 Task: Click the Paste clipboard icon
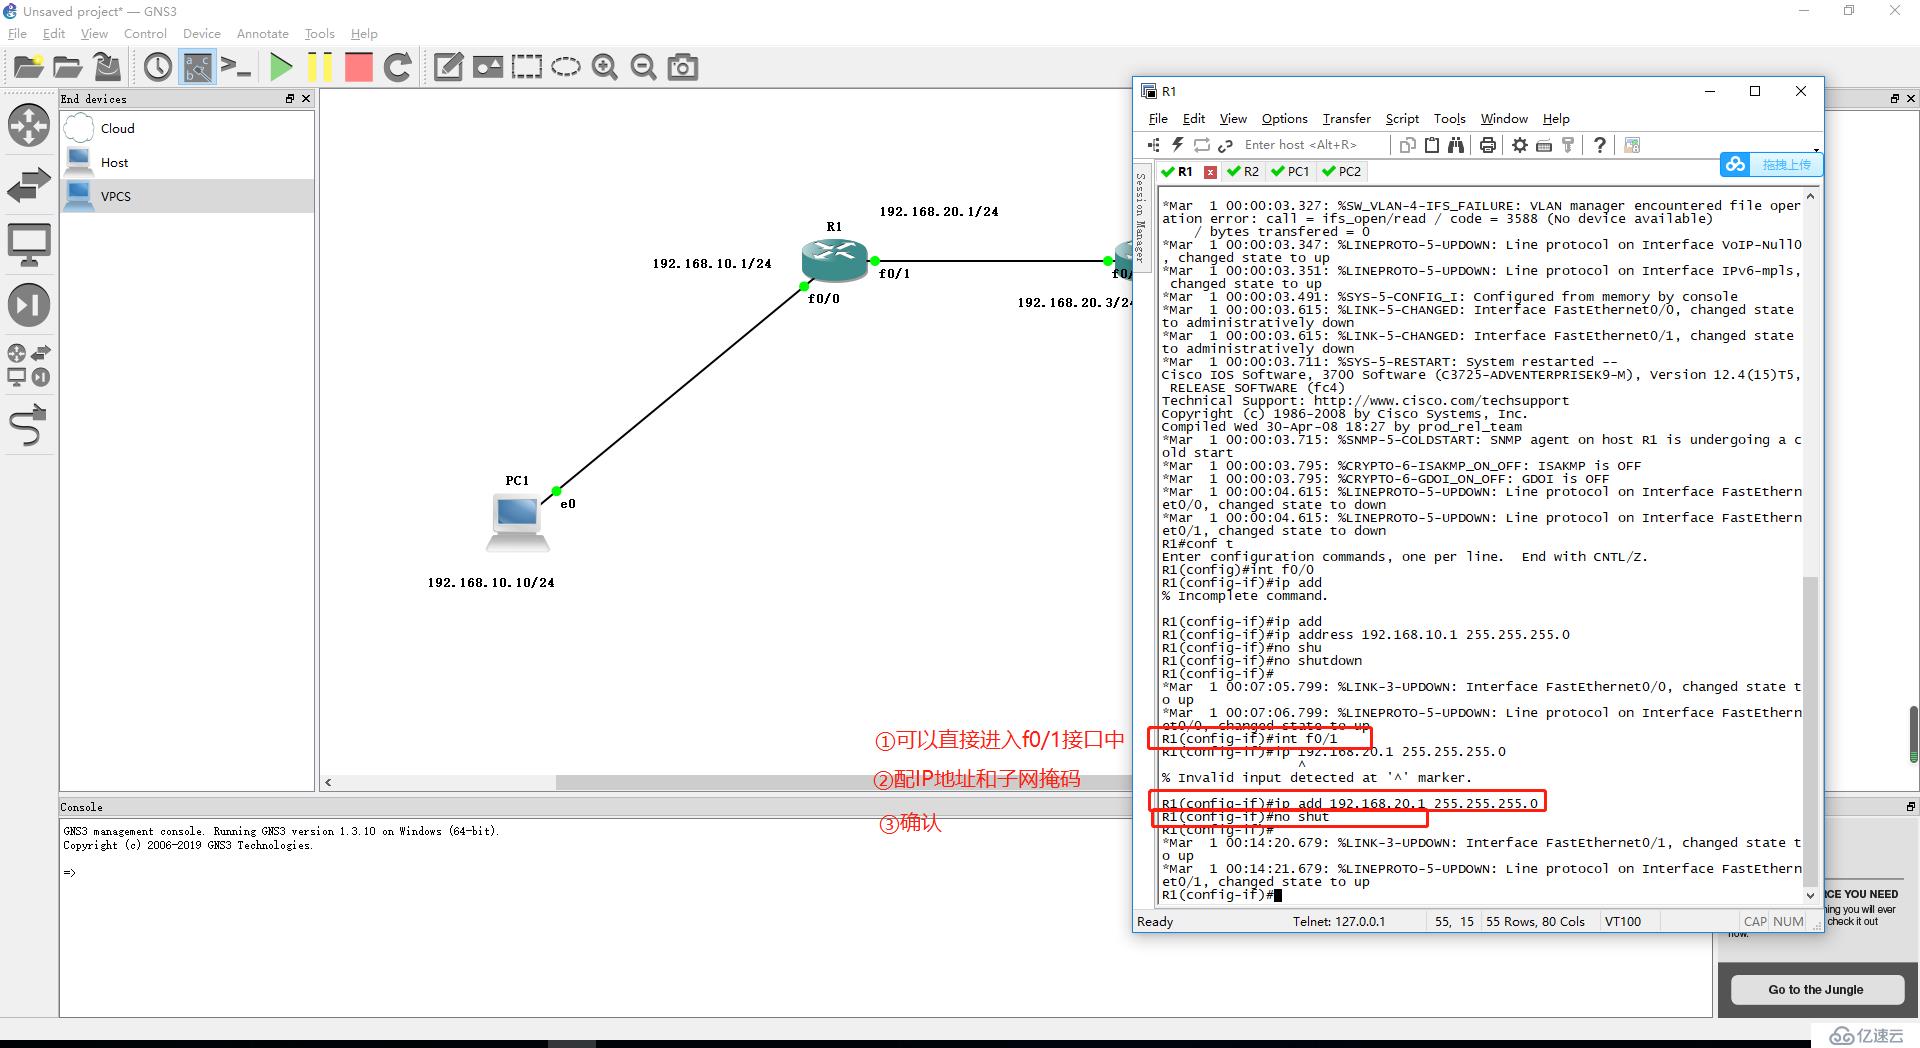[1432, 145]
